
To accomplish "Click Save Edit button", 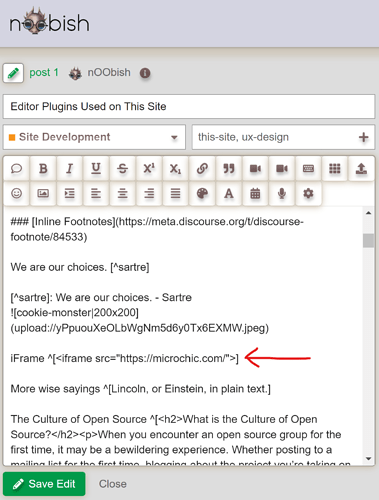I will [44, 484].
